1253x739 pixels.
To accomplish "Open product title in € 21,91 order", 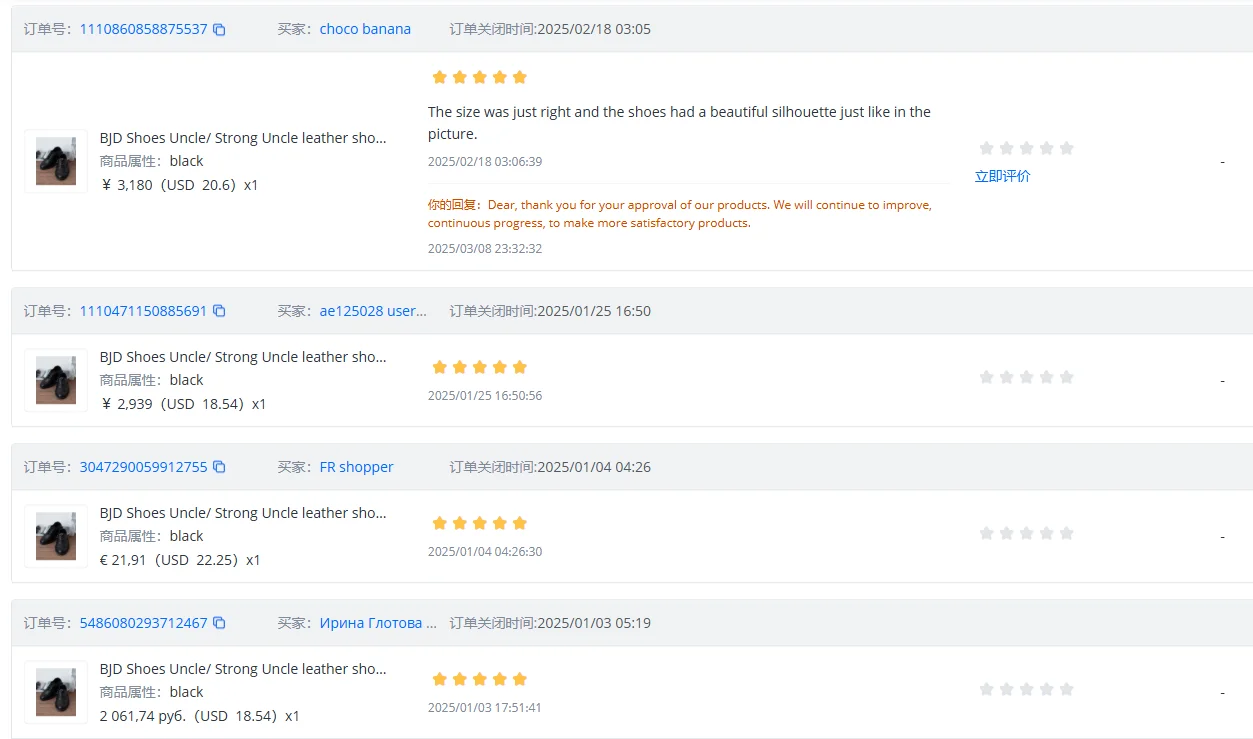I will coord(243,513).
